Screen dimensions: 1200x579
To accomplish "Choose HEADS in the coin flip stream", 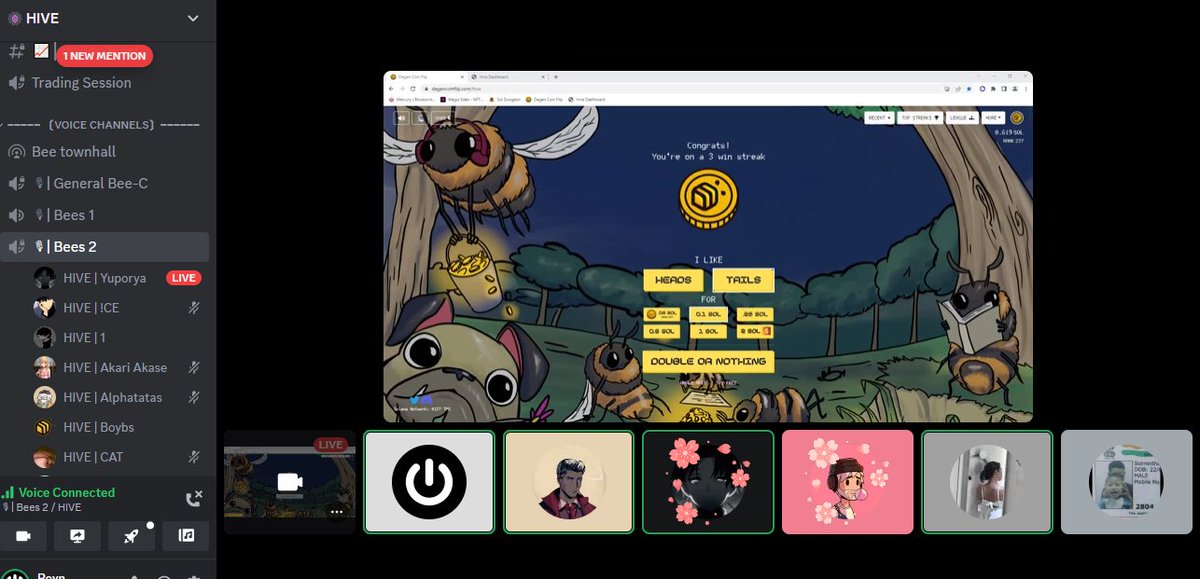I will tap(673, 281).
